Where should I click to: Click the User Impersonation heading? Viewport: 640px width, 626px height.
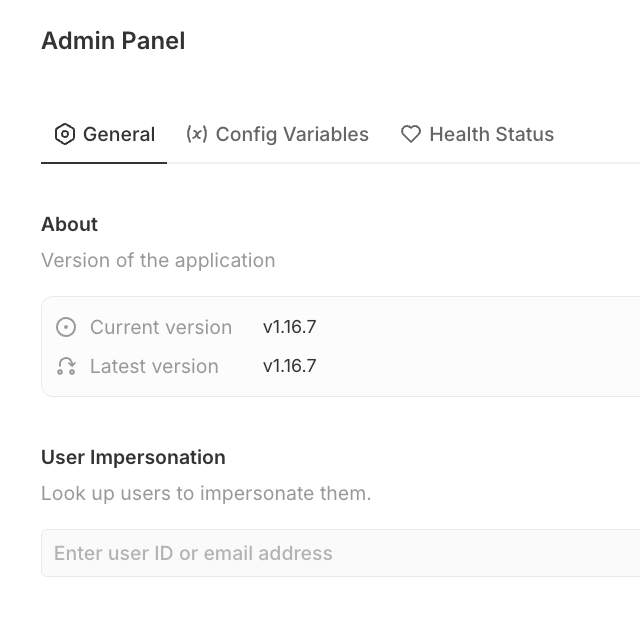click(133, 457)
